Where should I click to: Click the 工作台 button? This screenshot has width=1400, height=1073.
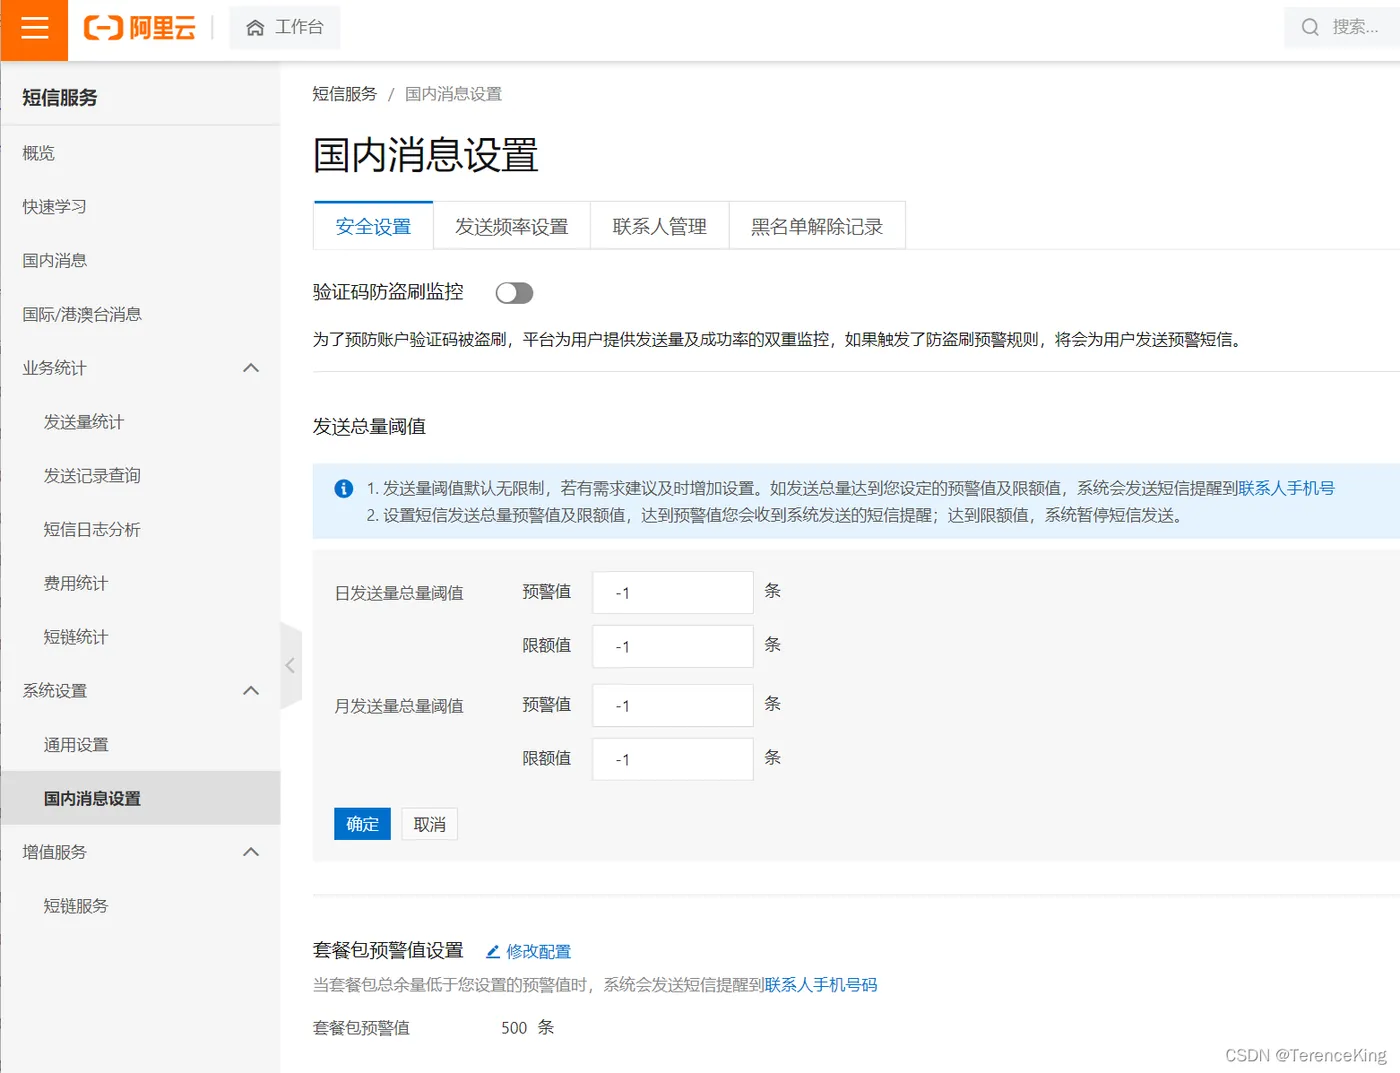285,28
